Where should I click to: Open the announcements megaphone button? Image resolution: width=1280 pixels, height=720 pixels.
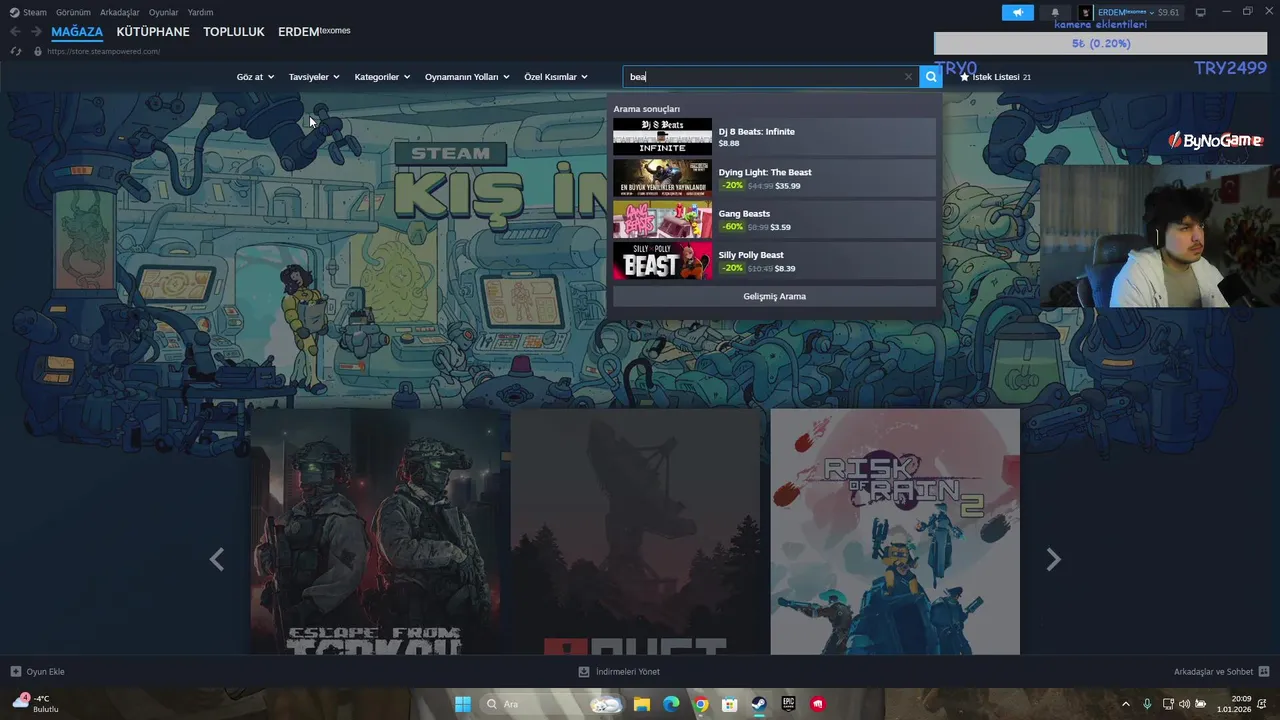(1018, 12)
